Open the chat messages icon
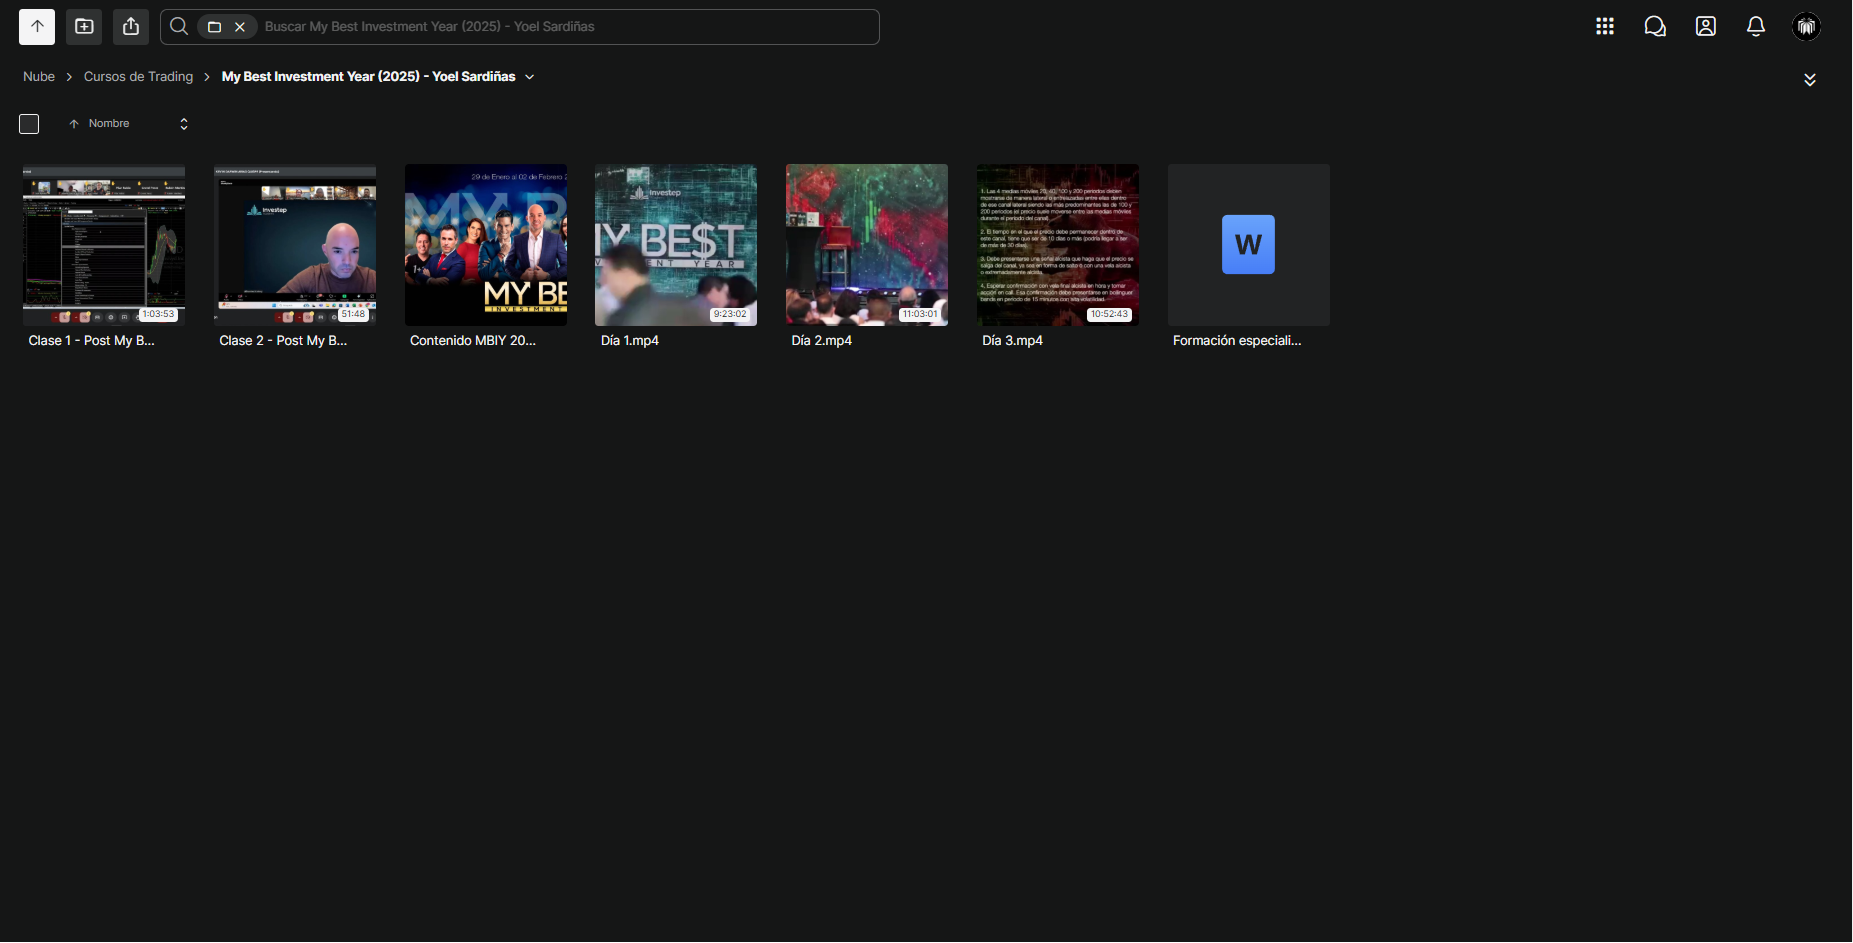 tap(1655, 27)
